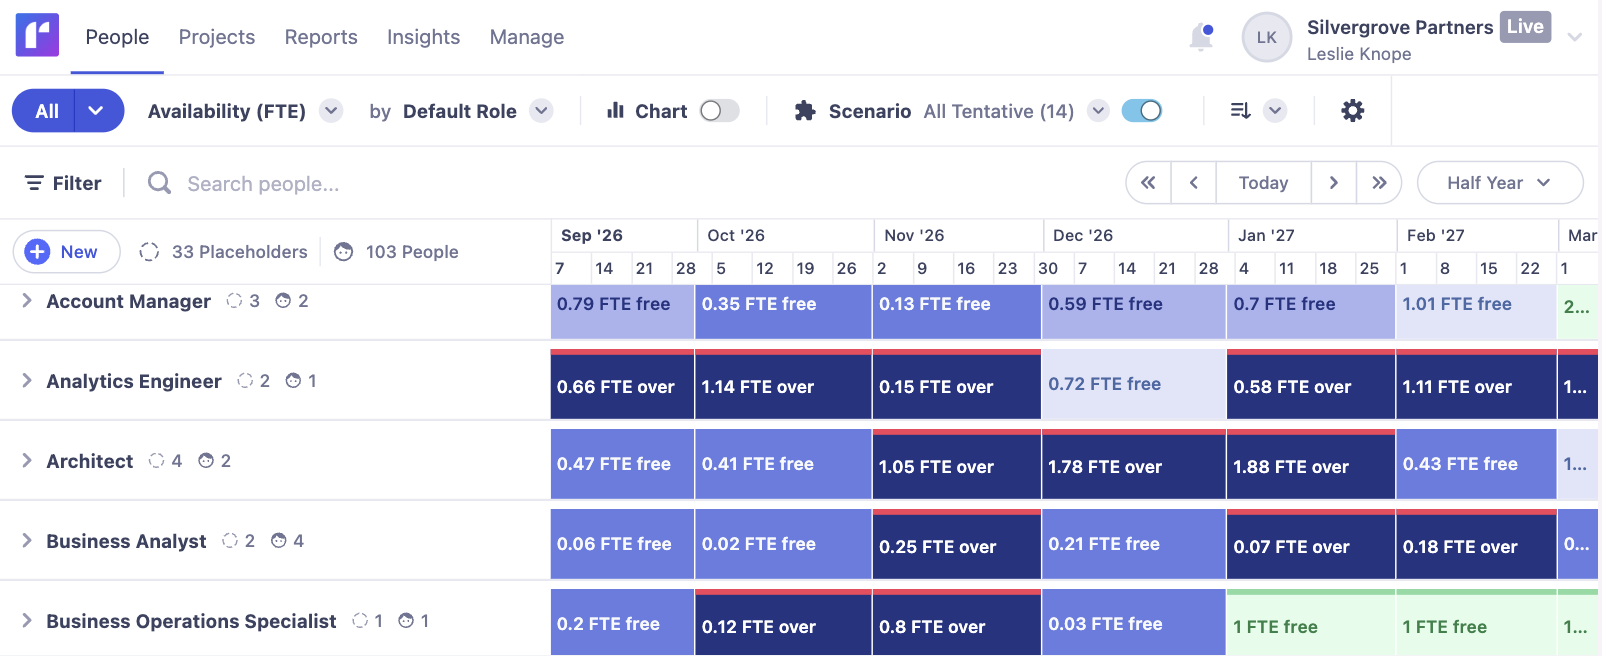This screenshot has width=1602, height=656.
Task: Click Analytics Engineer people face icon
Action: pyautogui.click(x=293, y=381)
